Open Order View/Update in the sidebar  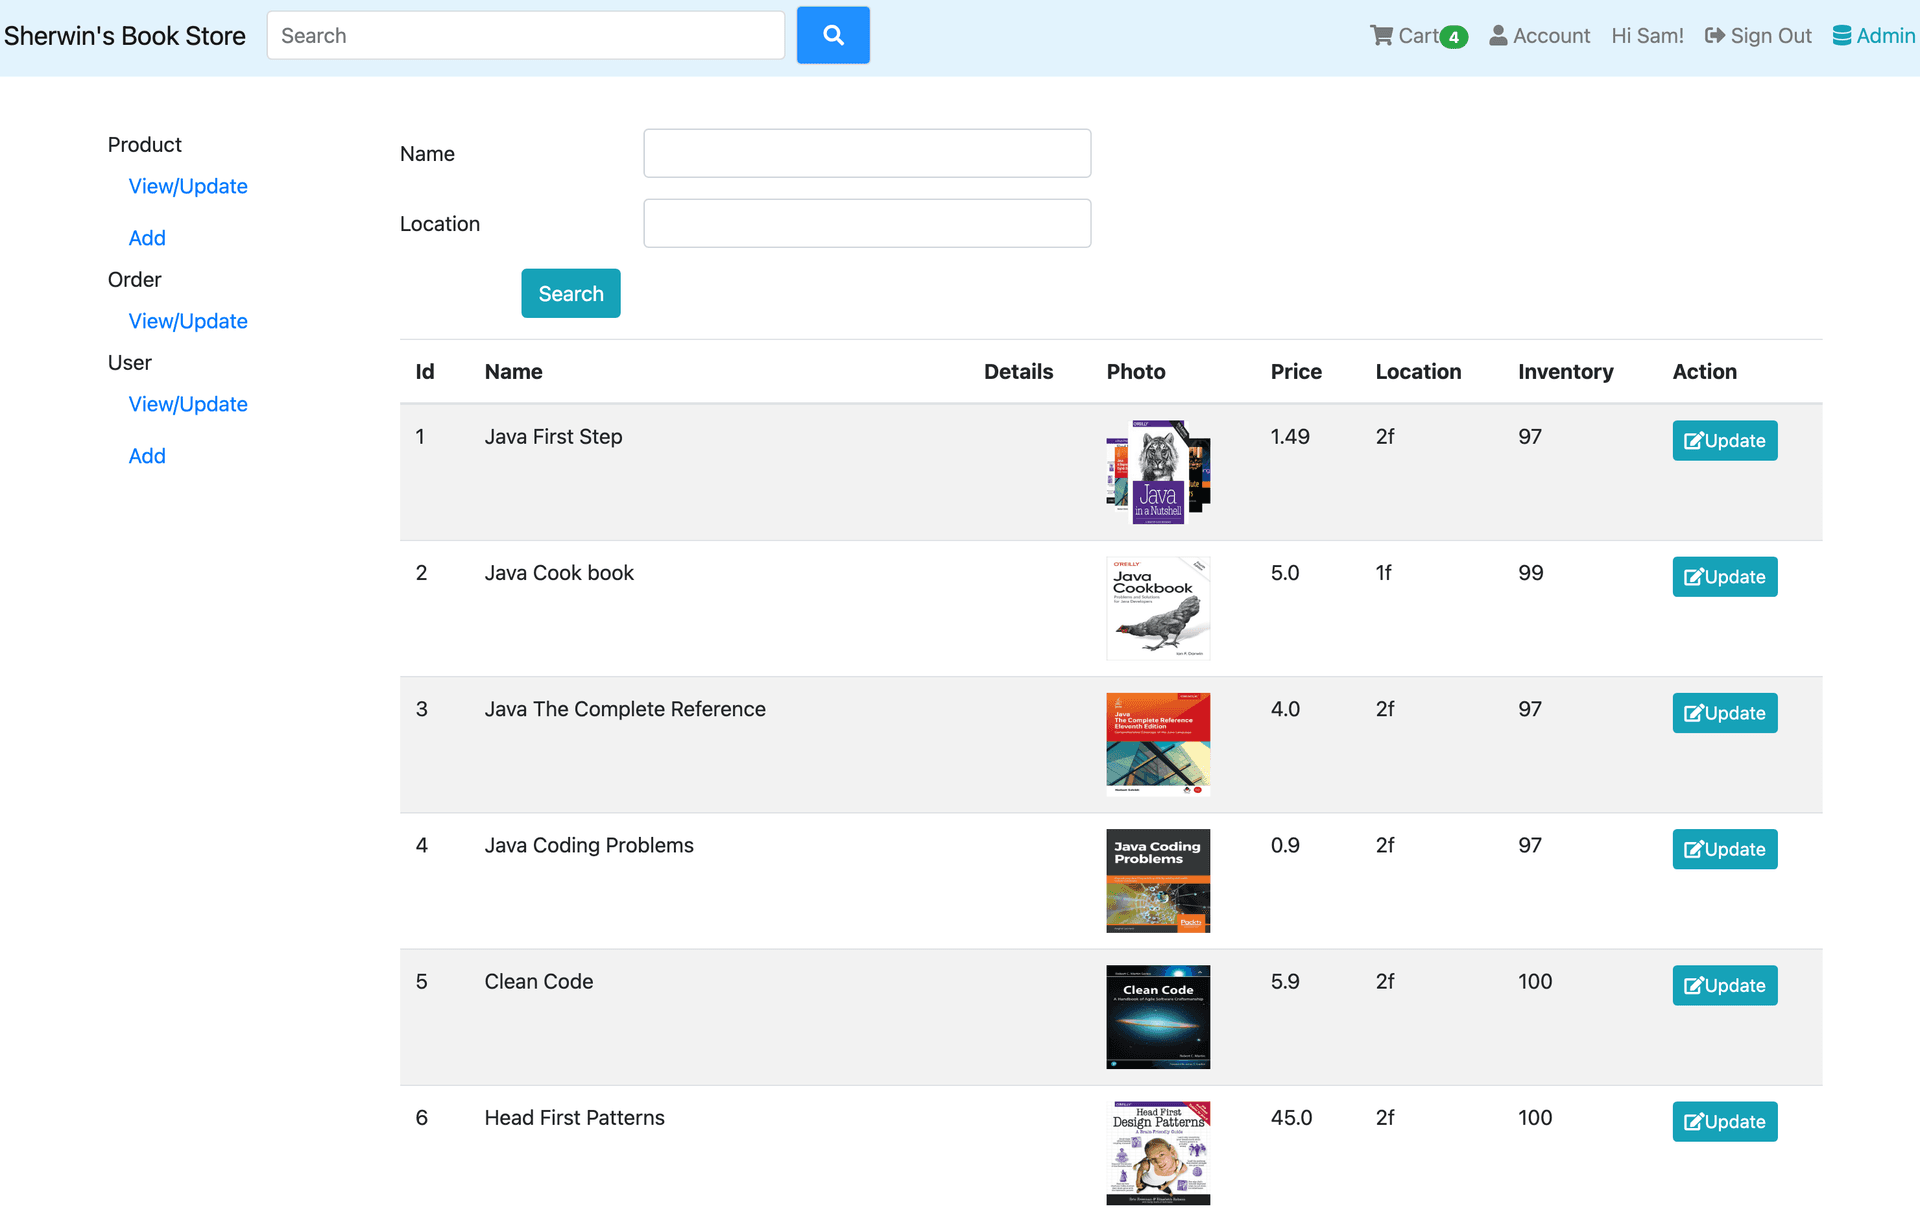point(188,321)
